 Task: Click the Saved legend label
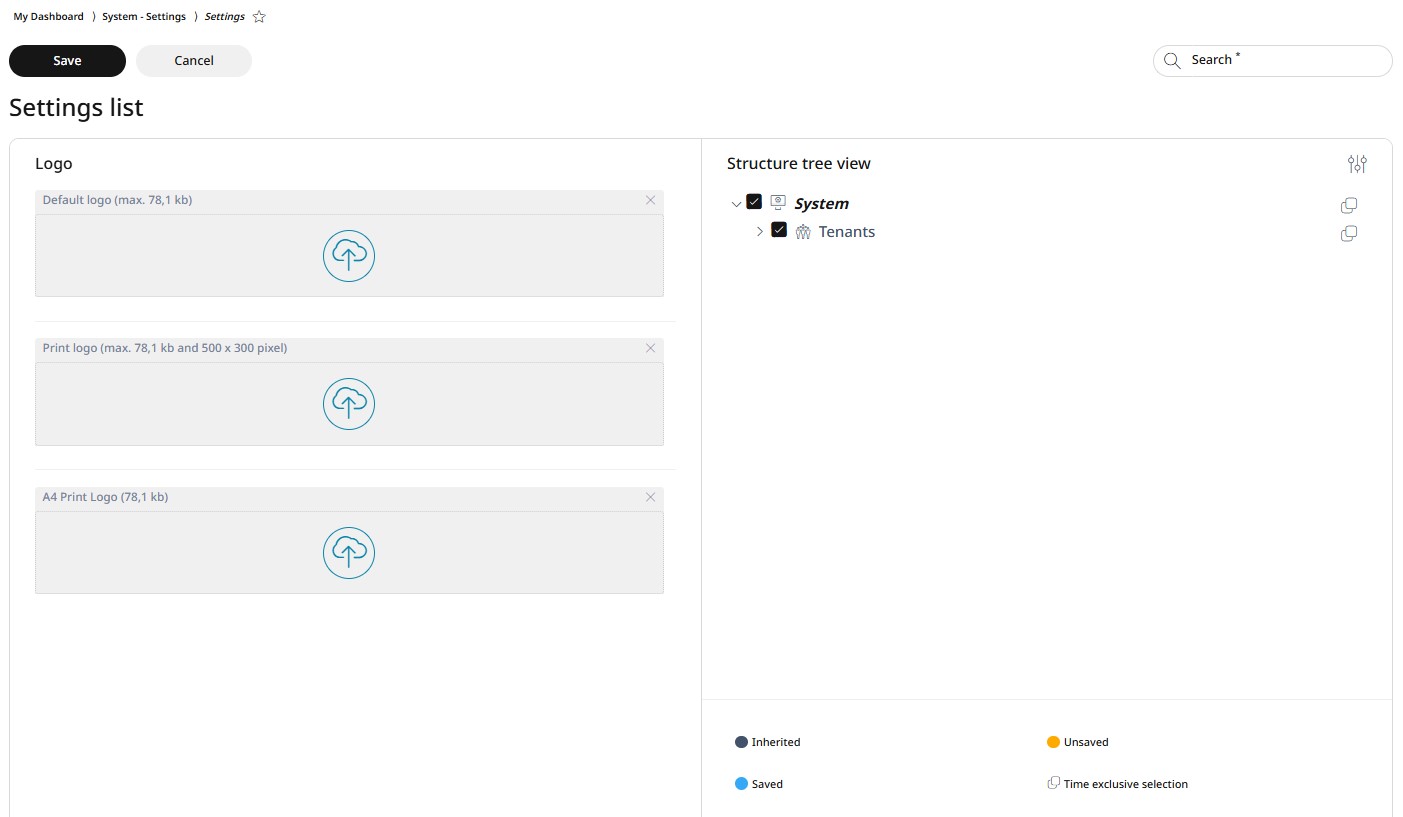[767, 784]
